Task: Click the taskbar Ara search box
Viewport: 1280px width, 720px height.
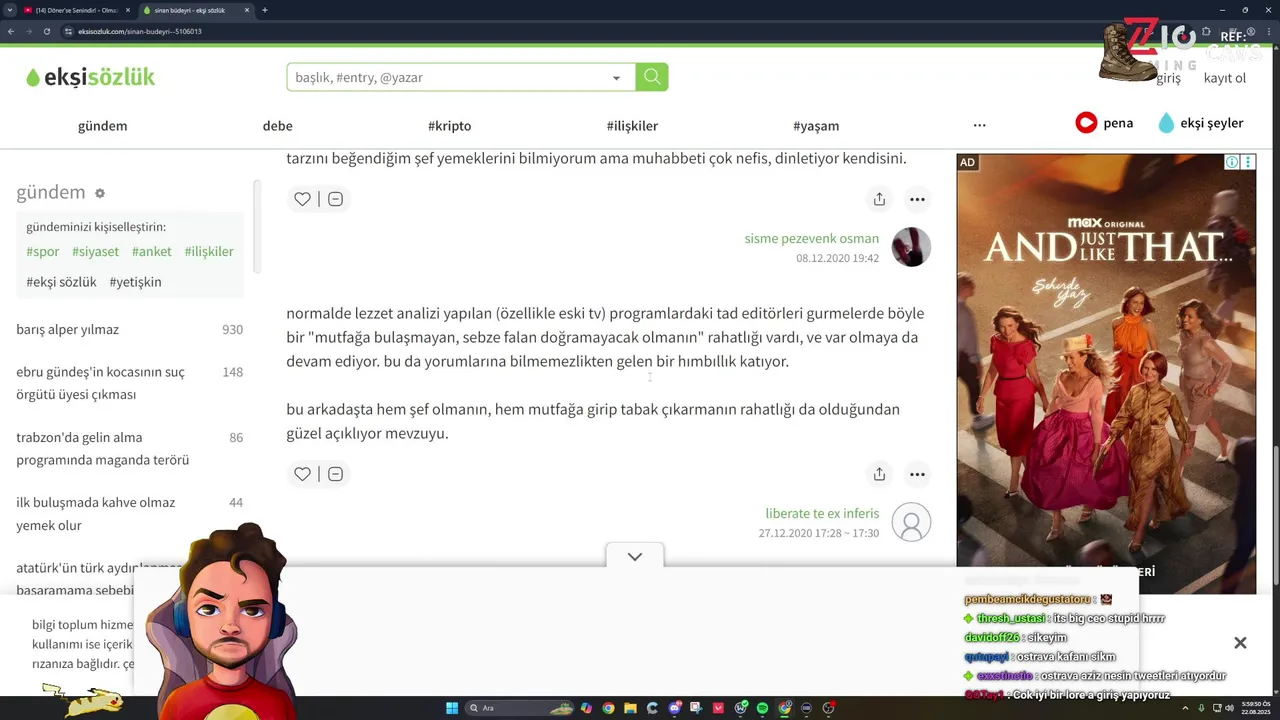Action: [x=520, y=708]
